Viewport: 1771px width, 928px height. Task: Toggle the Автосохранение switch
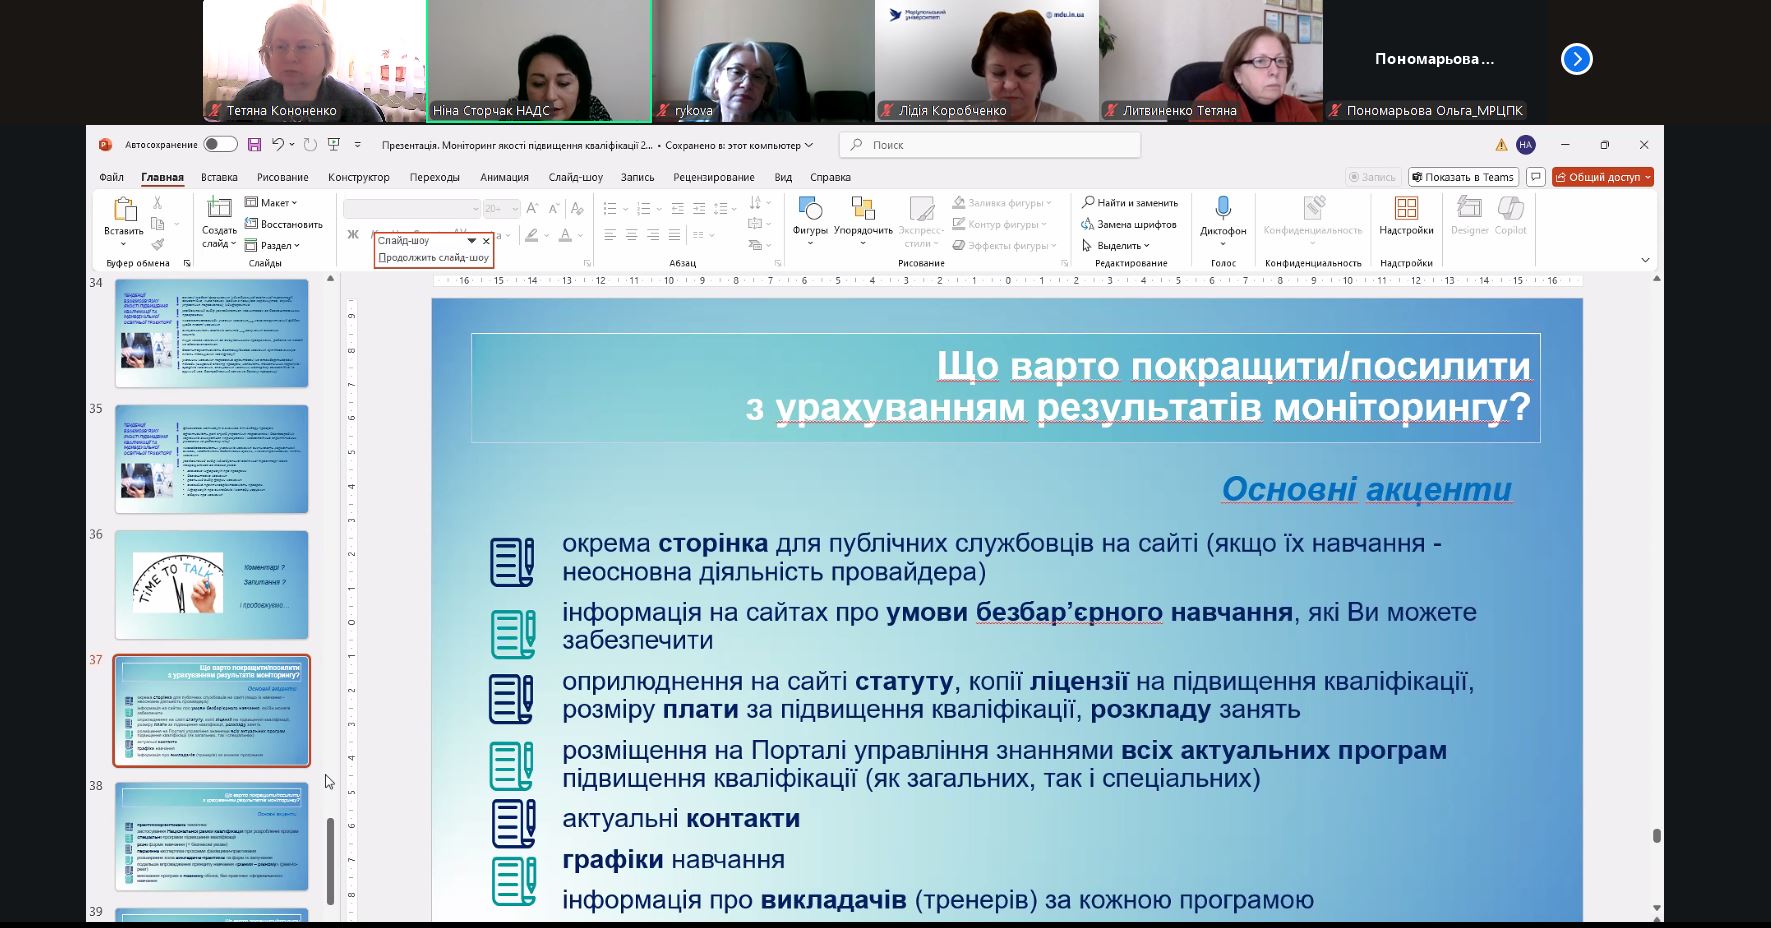click(220, 145)
